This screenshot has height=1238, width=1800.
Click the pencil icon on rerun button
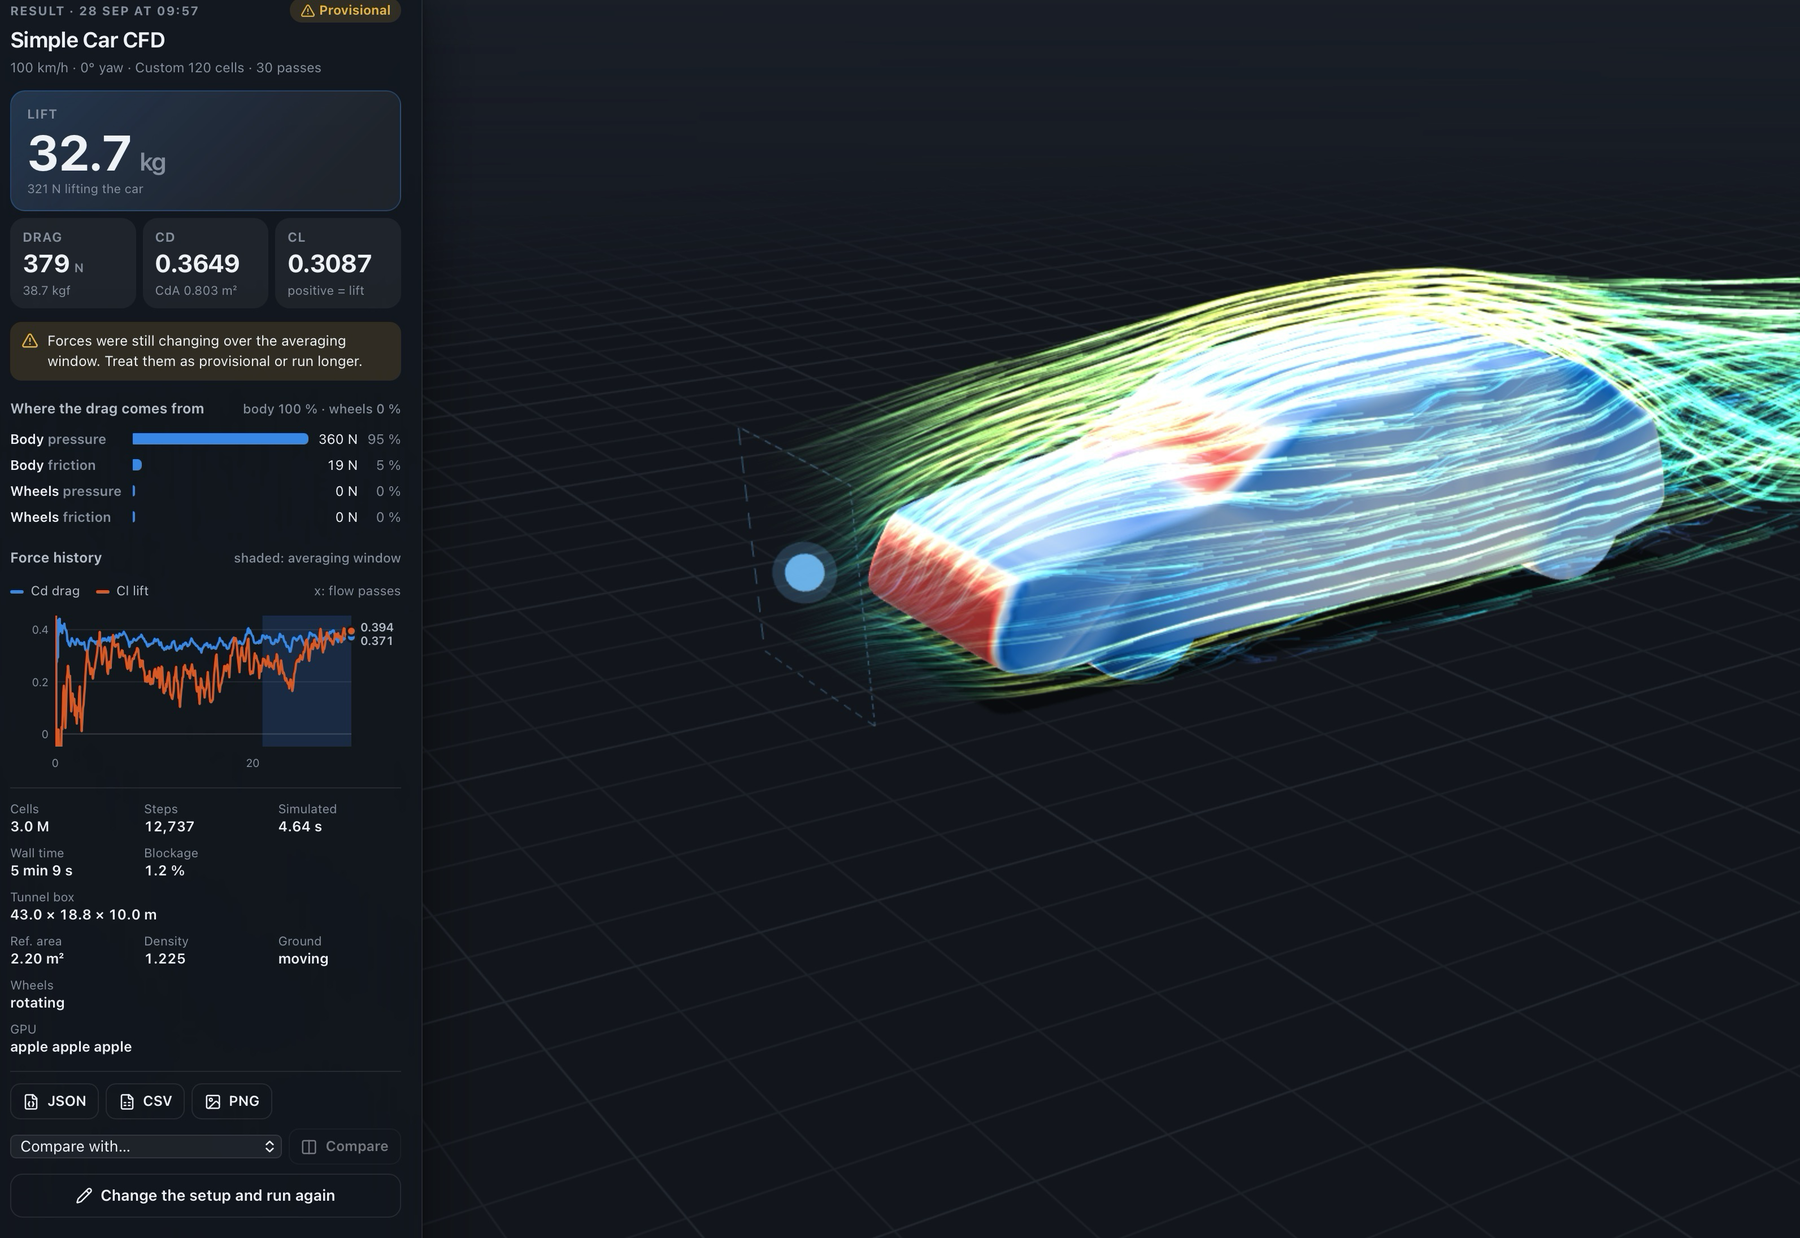pyautogui.click(x=84, y=1195)
